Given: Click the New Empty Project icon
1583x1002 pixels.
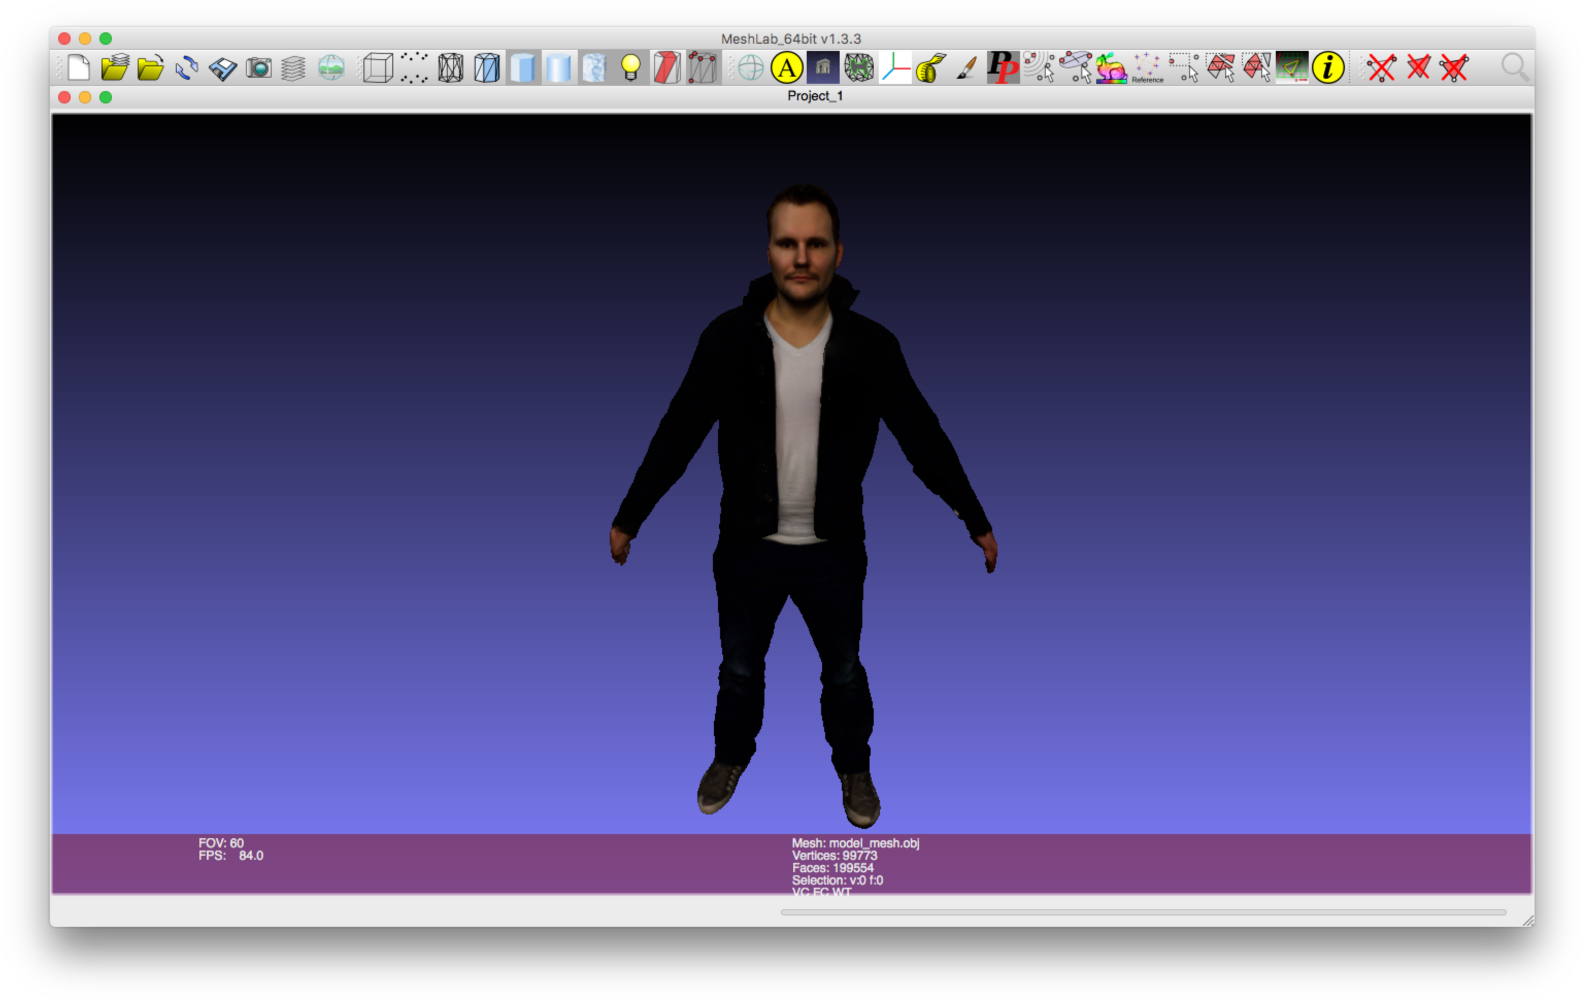Looking at the screenshot, I should click(78, 68).
